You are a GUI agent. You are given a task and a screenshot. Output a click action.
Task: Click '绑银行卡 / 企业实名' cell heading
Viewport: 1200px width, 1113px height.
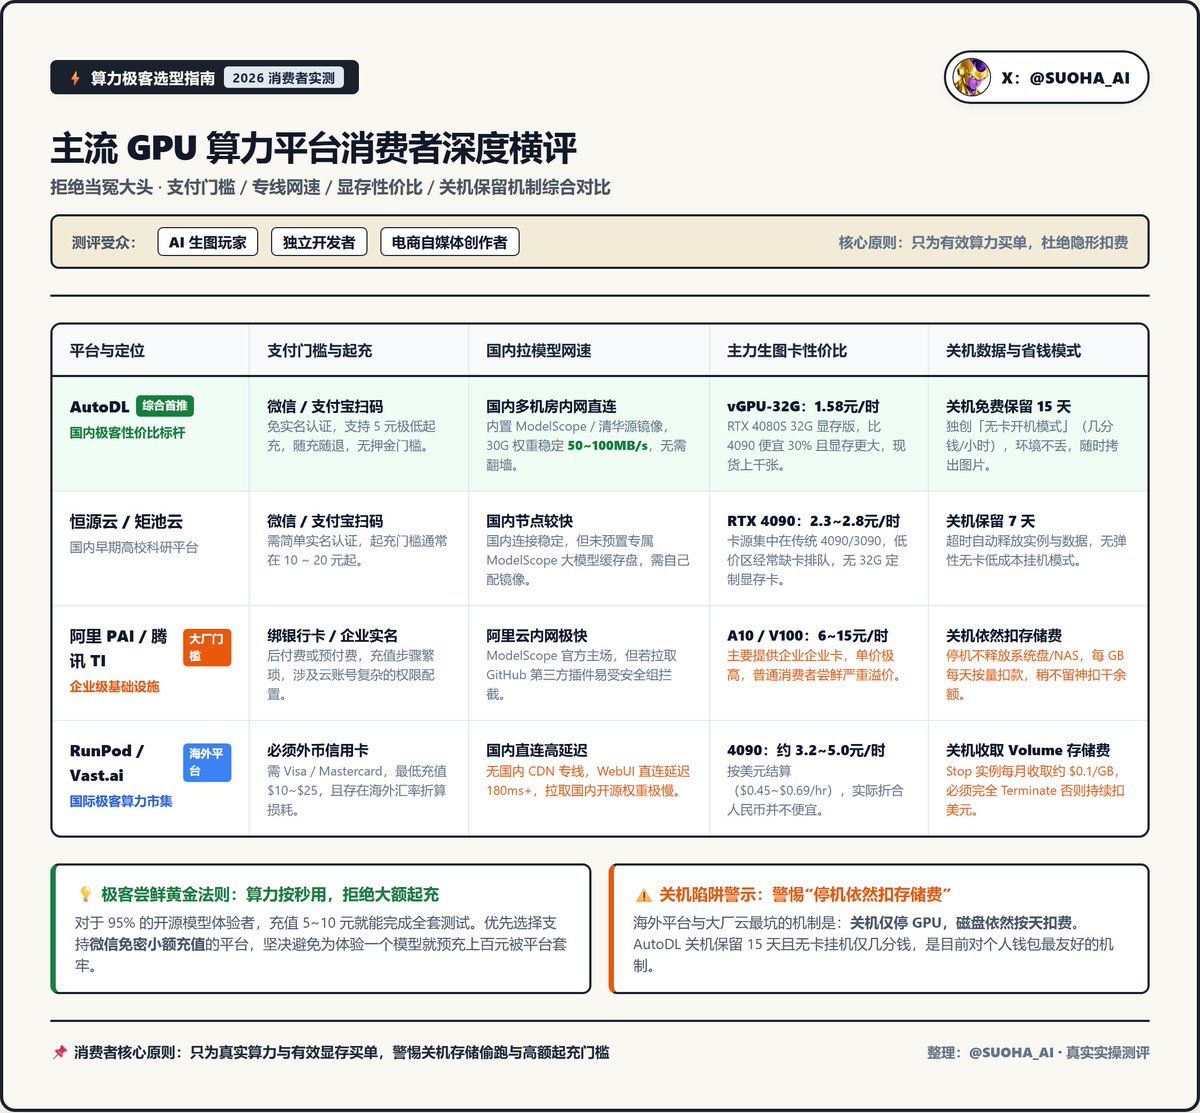pos(333,635)
